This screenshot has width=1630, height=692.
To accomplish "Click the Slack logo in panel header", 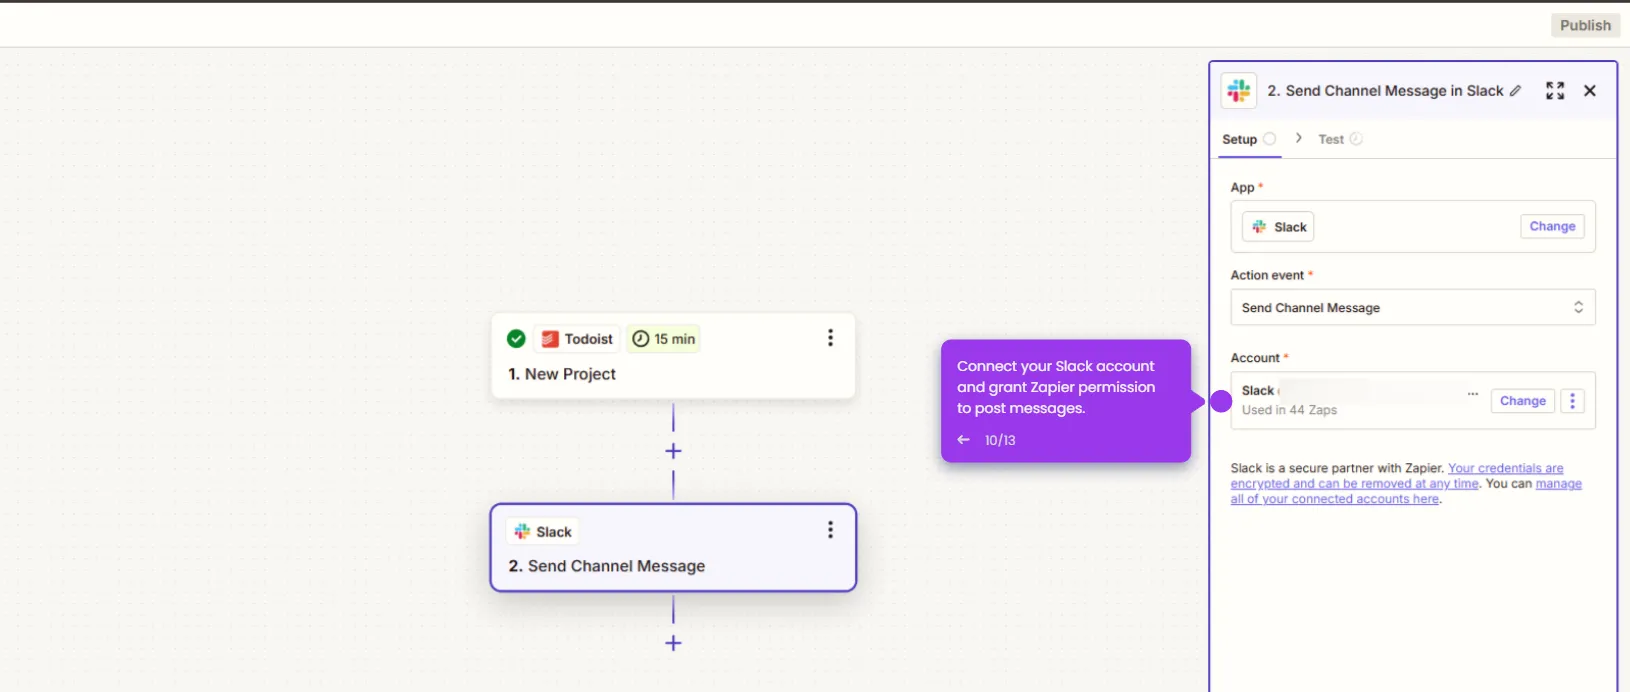I will pos(1239,91).
